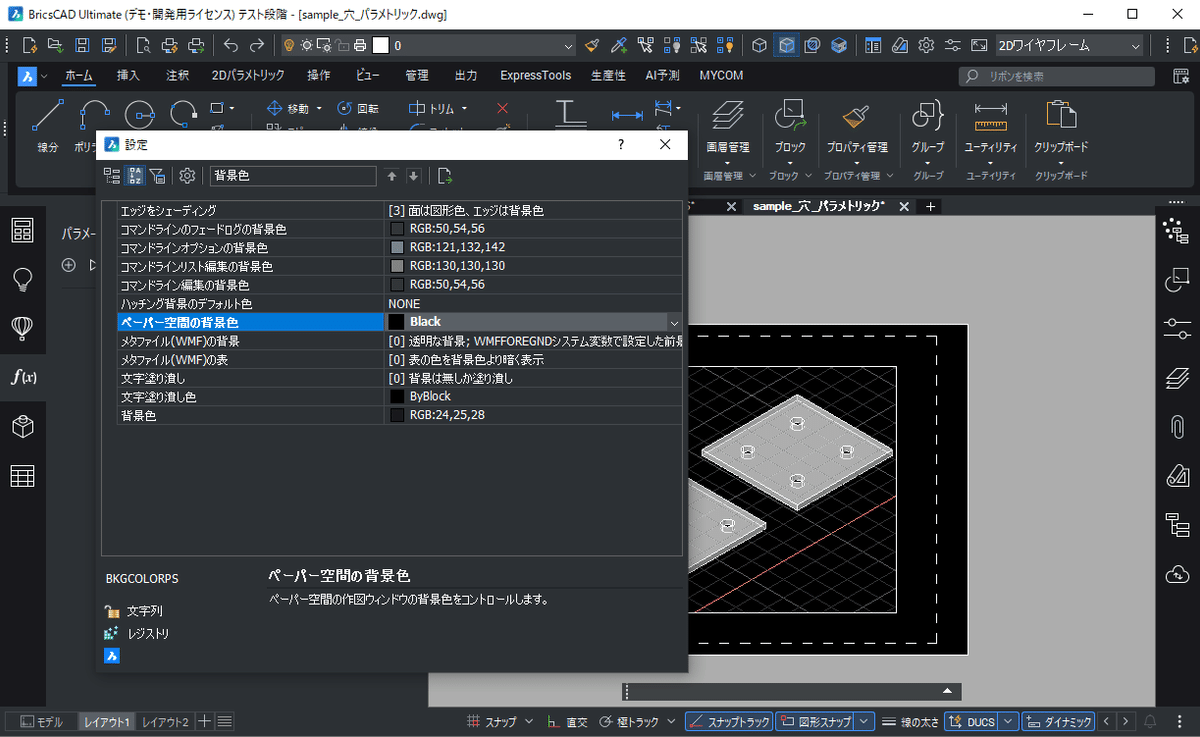This screenshot has width=1200, height=737.
Task: Switch to the AI予測 ribbon tab
Action: coord(662,75)
